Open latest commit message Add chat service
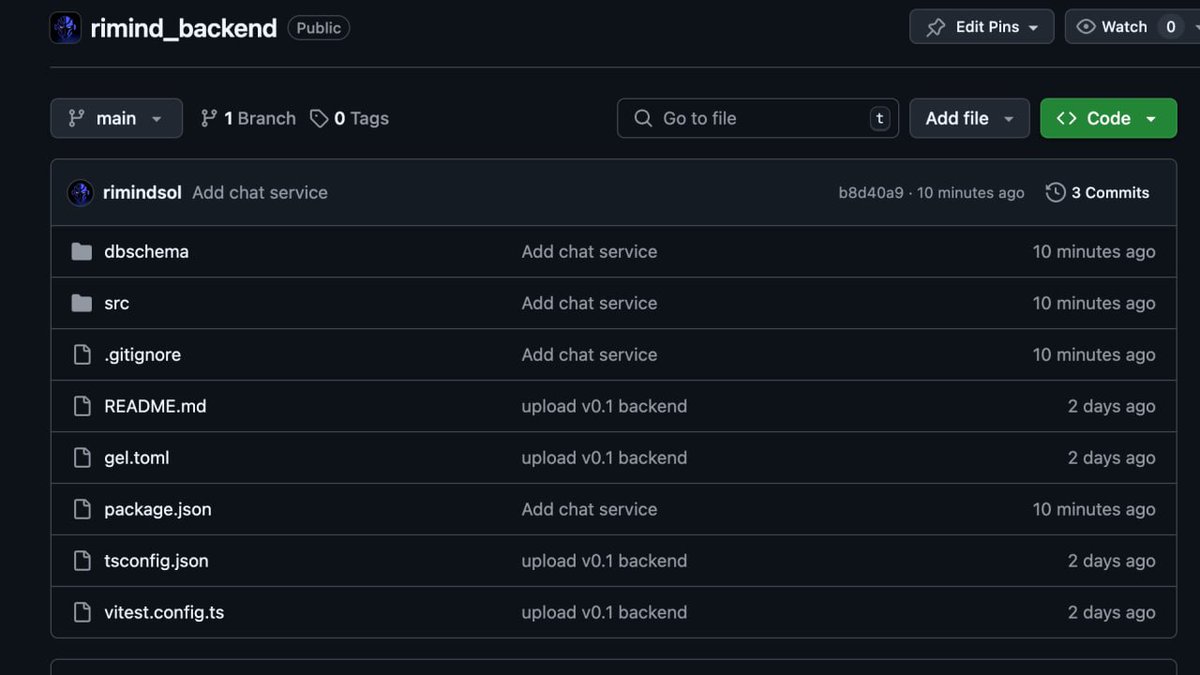Viewport: 1200px width, 675px height. (260, 192)
